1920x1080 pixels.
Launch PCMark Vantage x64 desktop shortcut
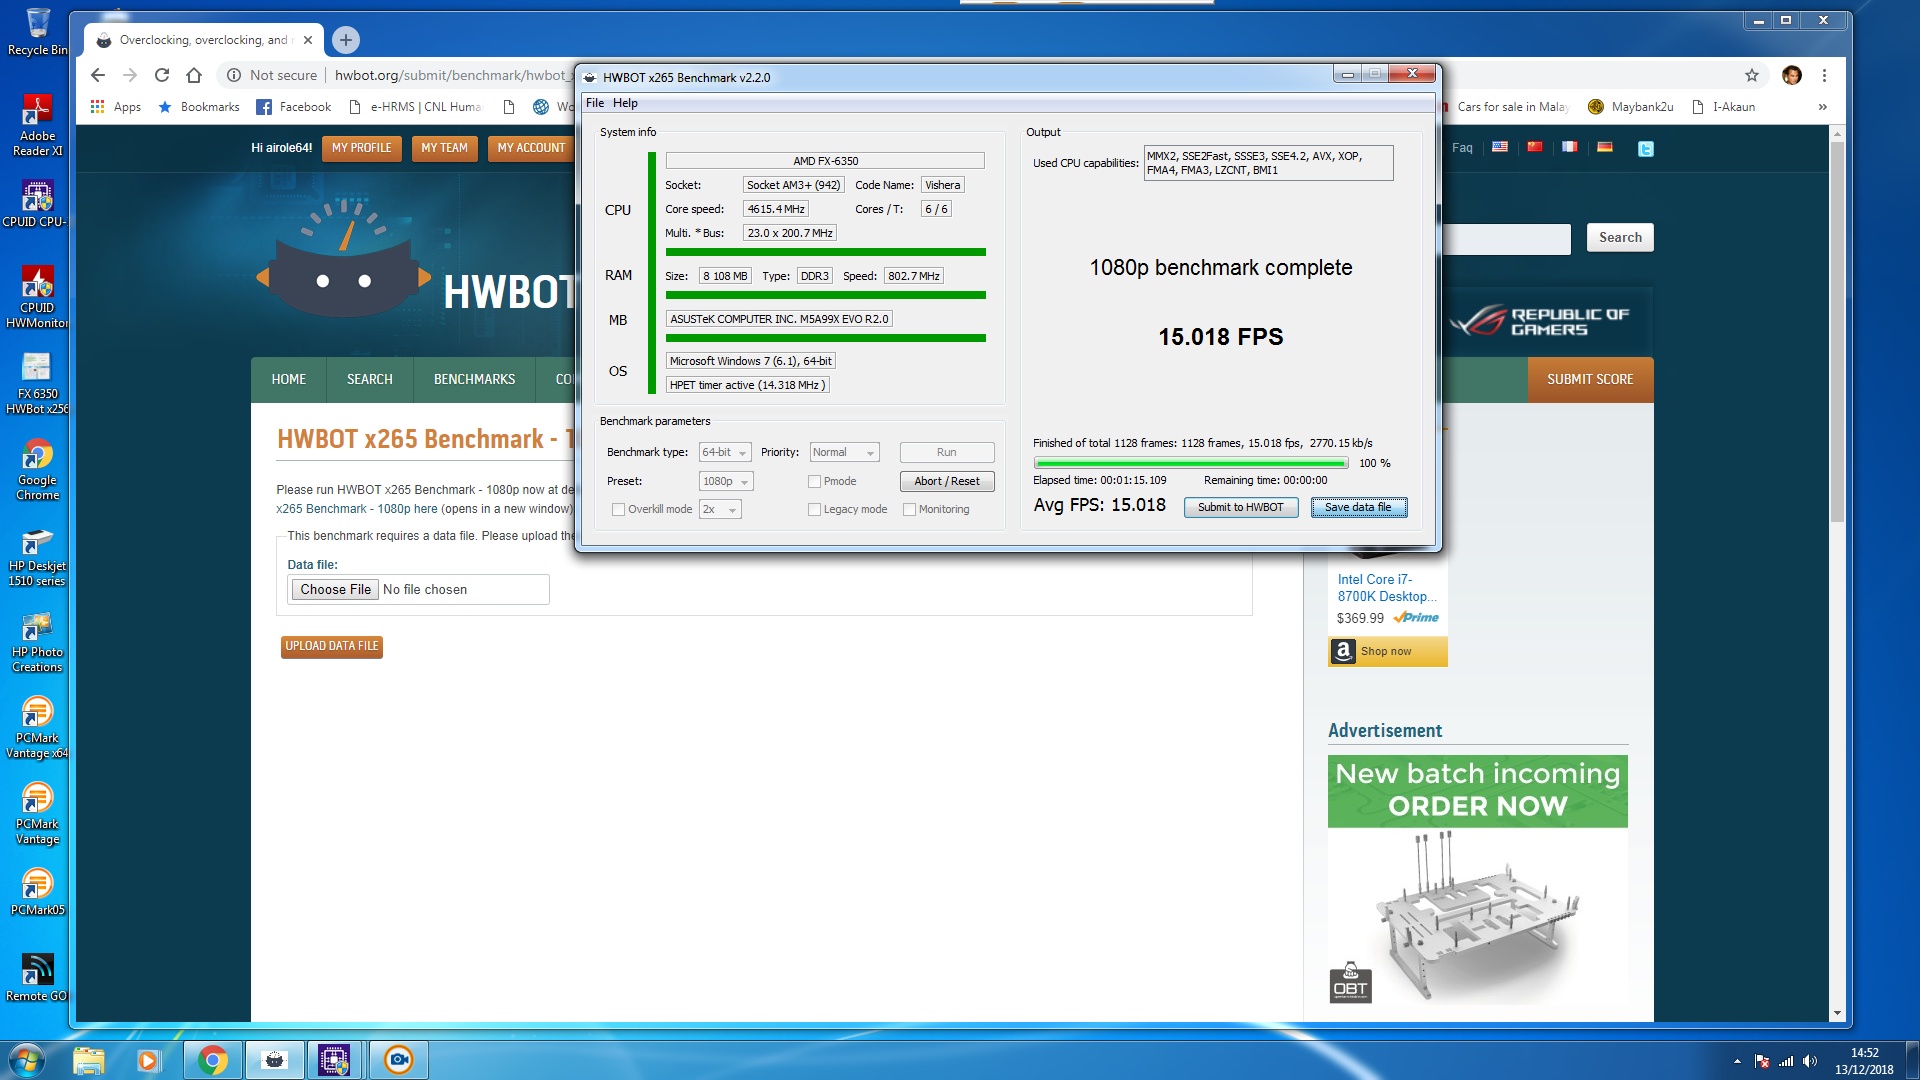click(37, 728)
